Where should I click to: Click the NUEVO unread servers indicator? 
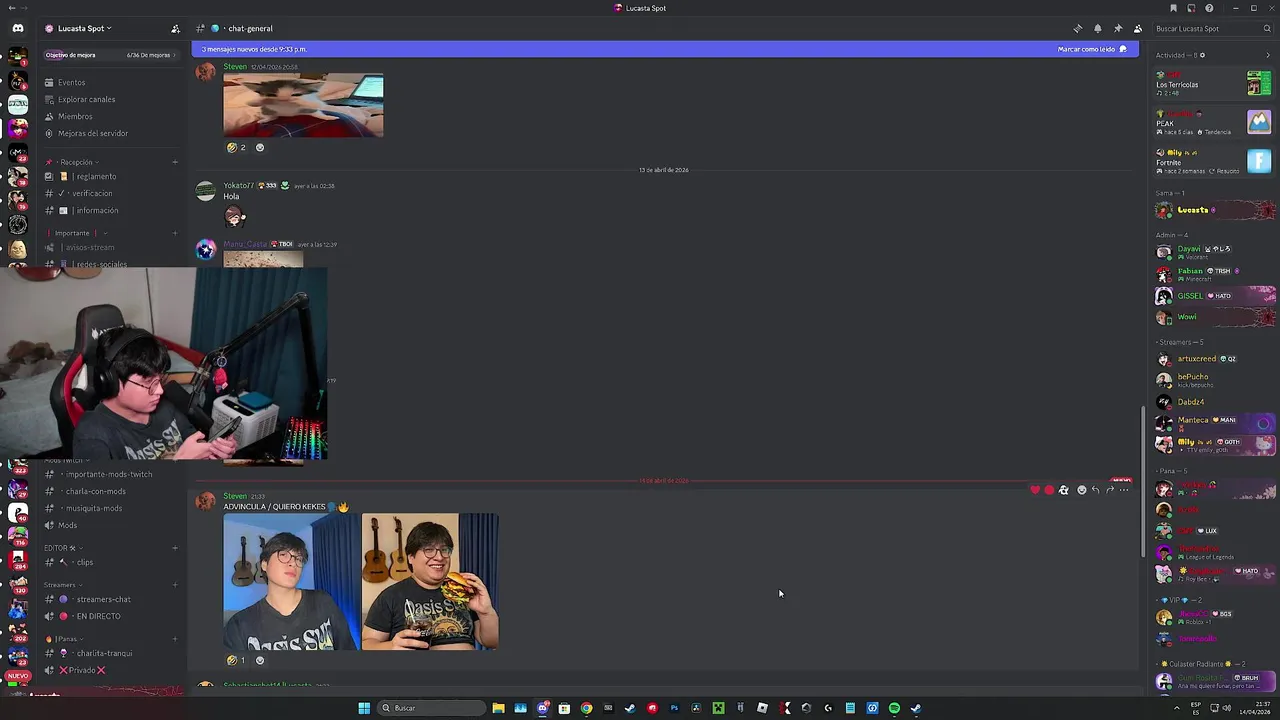(18, 676)
